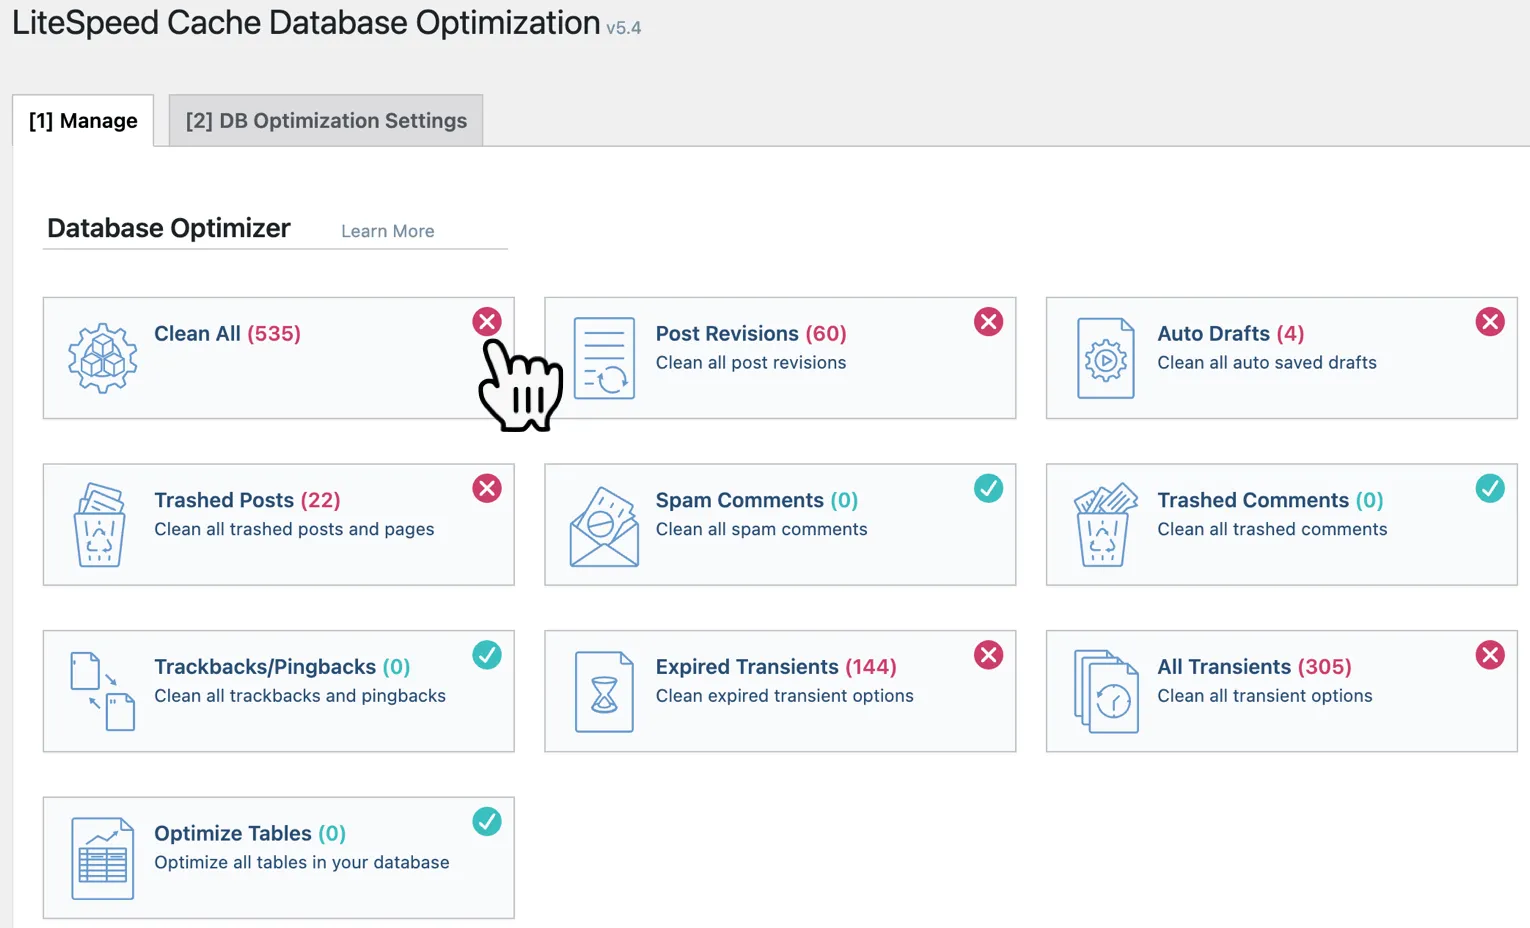Click the Clean All (535) link
The width and height of the screenshot is (1530, 928).
(x=228, y=334)
